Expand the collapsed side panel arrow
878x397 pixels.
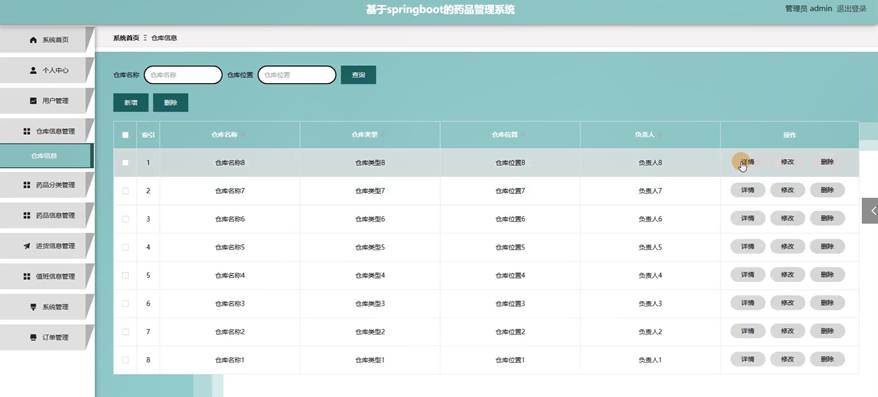click(870, 211)
